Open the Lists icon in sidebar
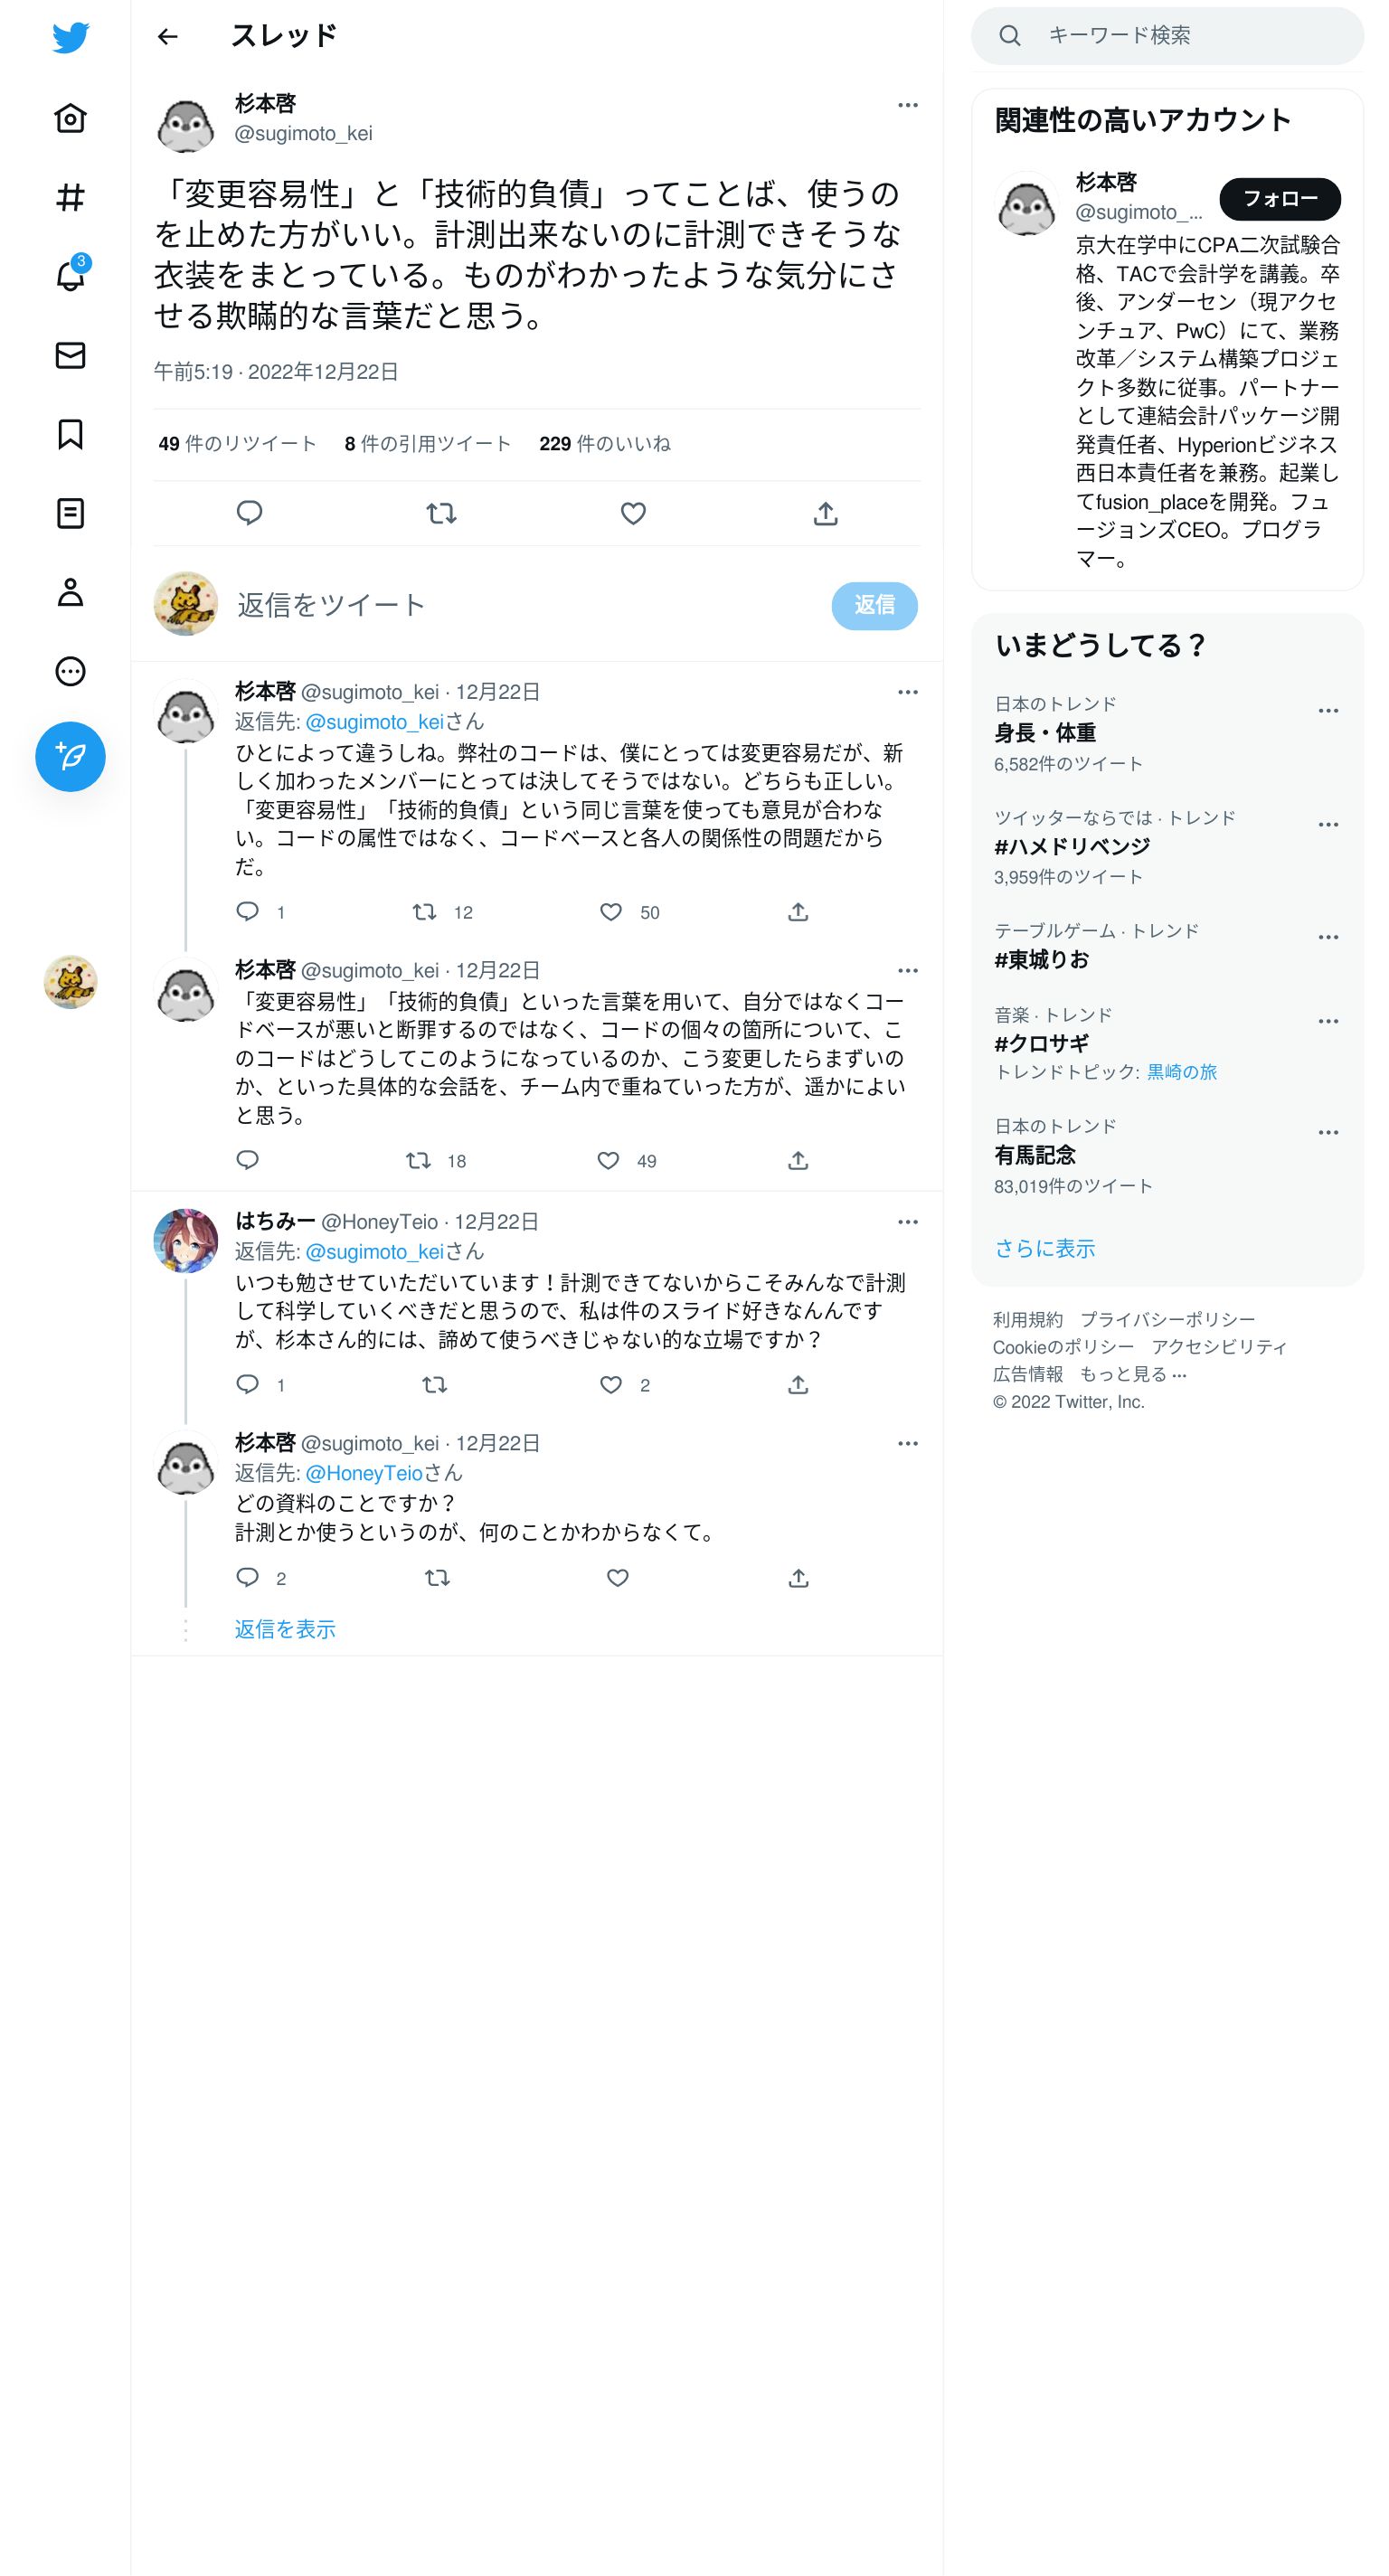The width and height of the screenshot is (1389, 2576). (x=70, y=513)
